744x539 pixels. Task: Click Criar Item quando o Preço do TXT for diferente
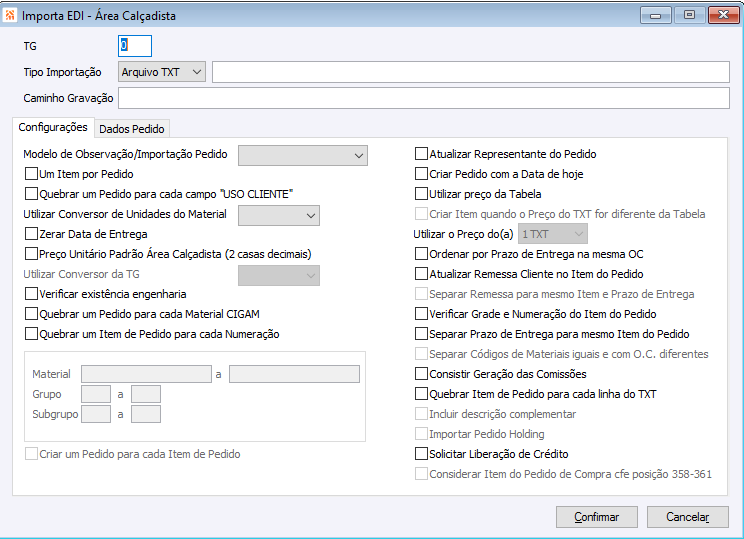[x=421, y=214]
